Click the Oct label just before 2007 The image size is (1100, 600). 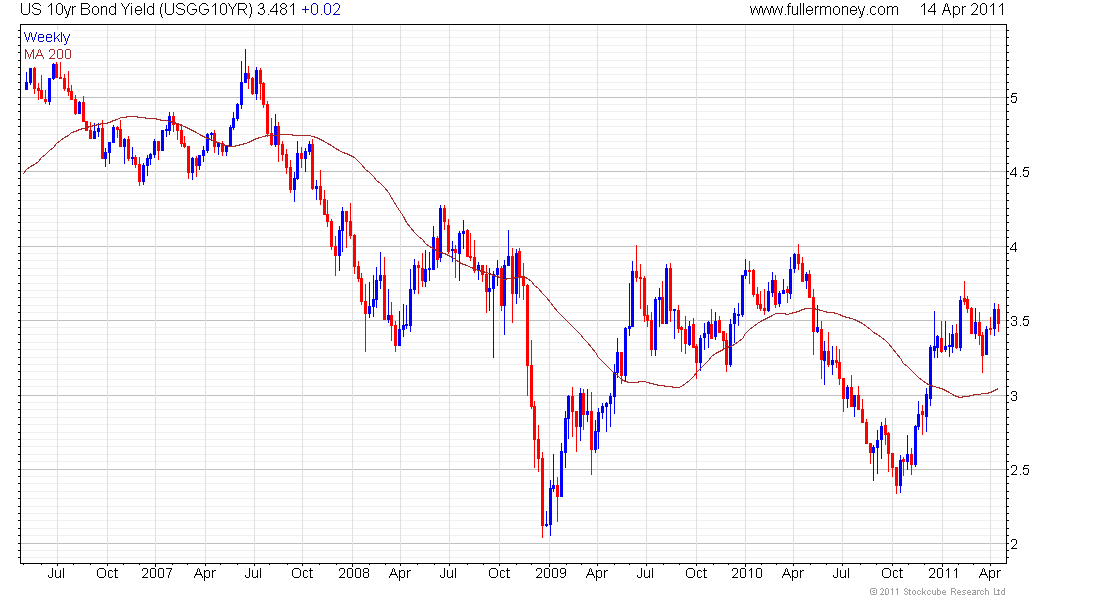107,573
